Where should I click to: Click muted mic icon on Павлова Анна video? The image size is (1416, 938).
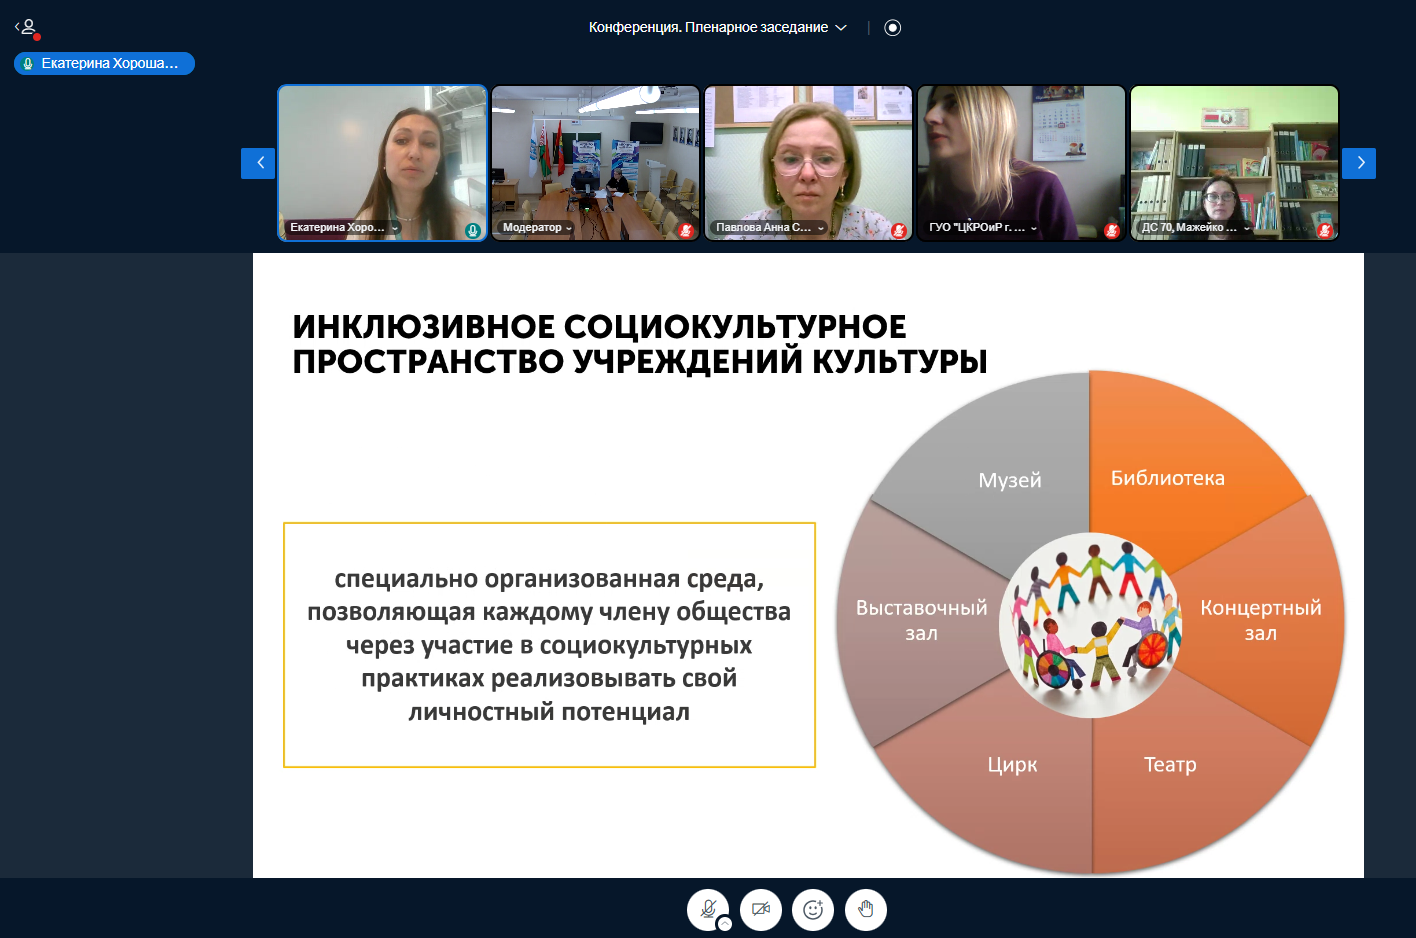pos(899,231)
